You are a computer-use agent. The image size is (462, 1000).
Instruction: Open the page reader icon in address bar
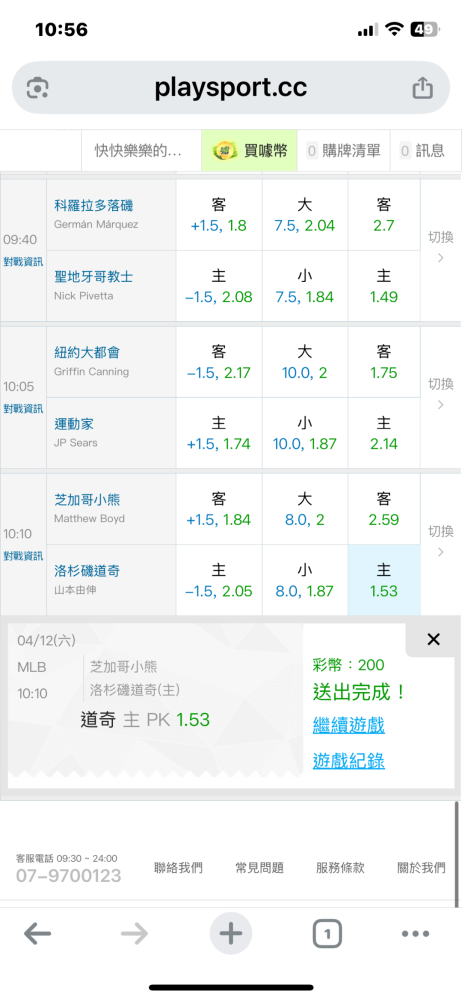point(38,88)
